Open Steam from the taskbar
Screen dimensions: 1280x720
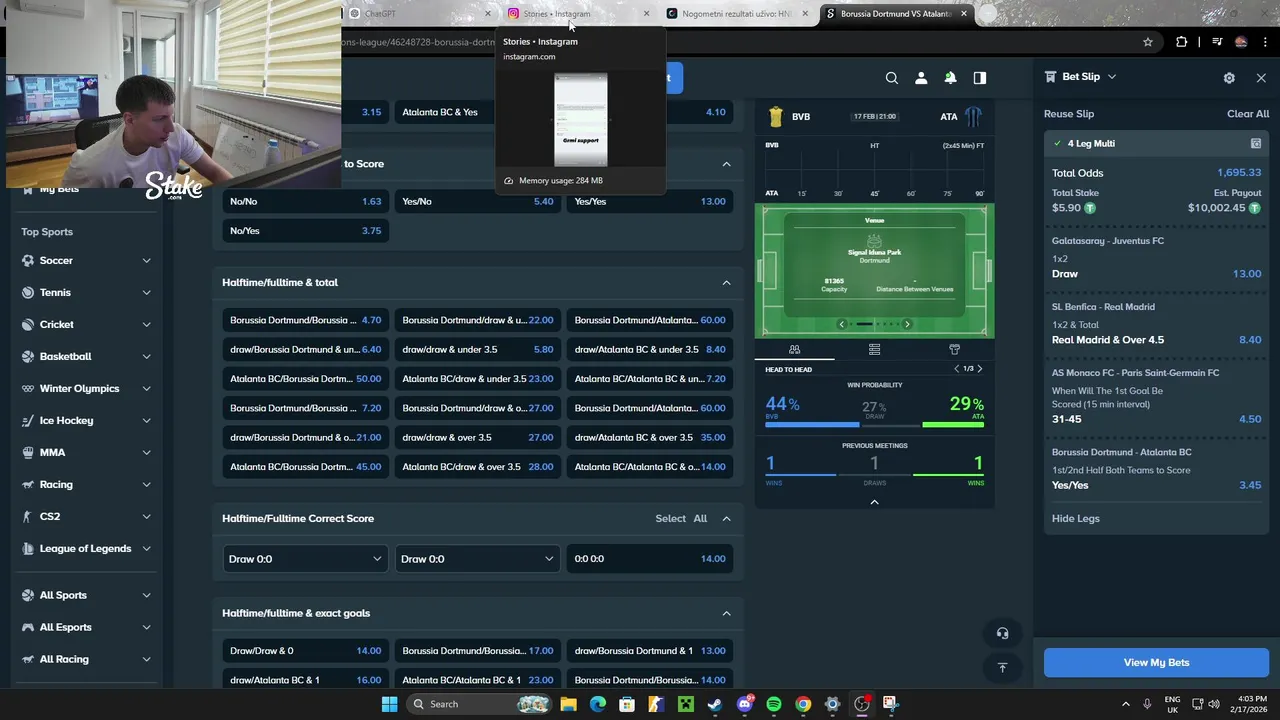coord(715,704)
